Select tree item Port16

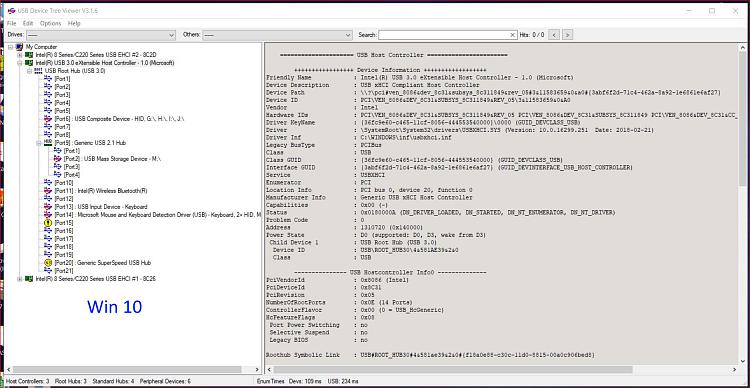coord(64,231)
